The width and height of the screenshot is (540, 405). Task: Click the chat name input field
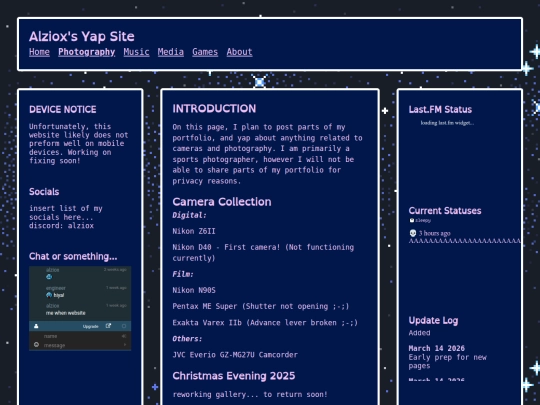[x=81, y=336]
